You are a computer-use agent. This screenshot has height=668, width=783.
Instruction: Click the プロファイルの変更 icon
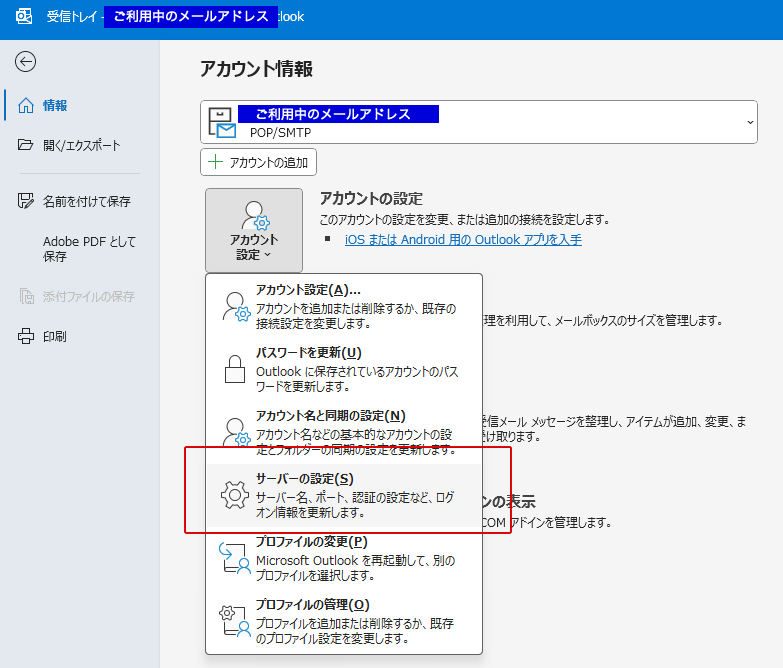234,557
